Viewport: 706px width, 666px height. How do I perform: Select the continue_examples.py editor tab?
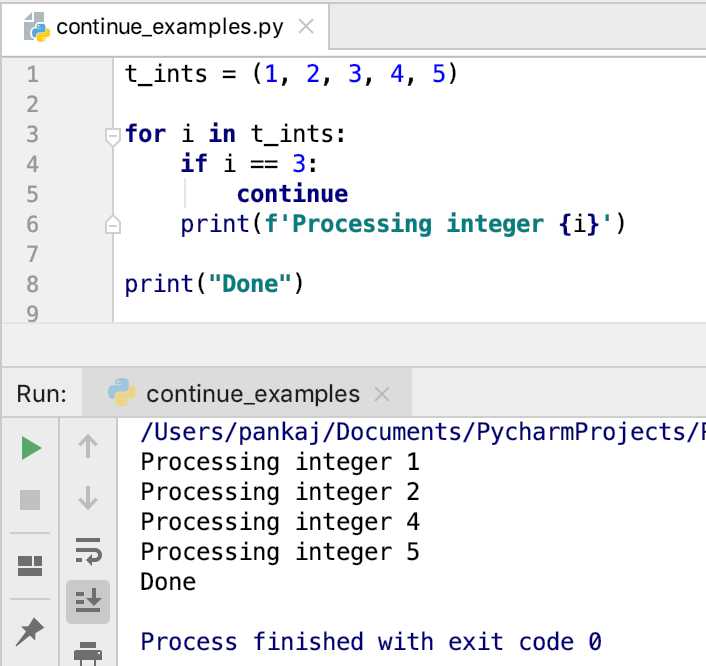point(170,27)
